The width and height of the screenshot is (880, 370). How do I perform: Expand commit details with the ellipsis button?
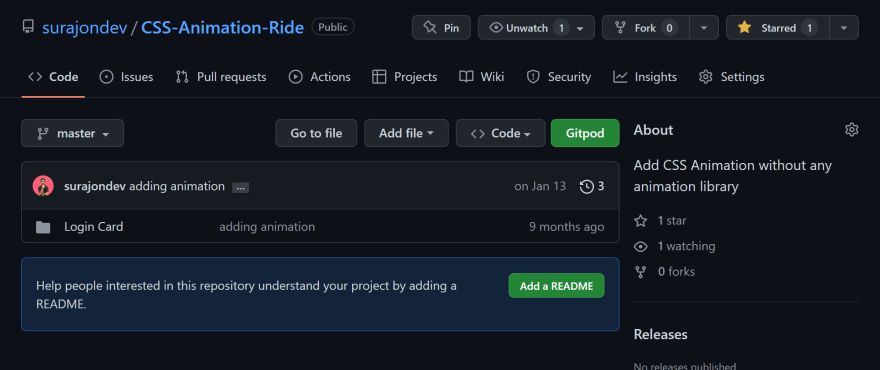pyautogui.click(x=241, y=188)
